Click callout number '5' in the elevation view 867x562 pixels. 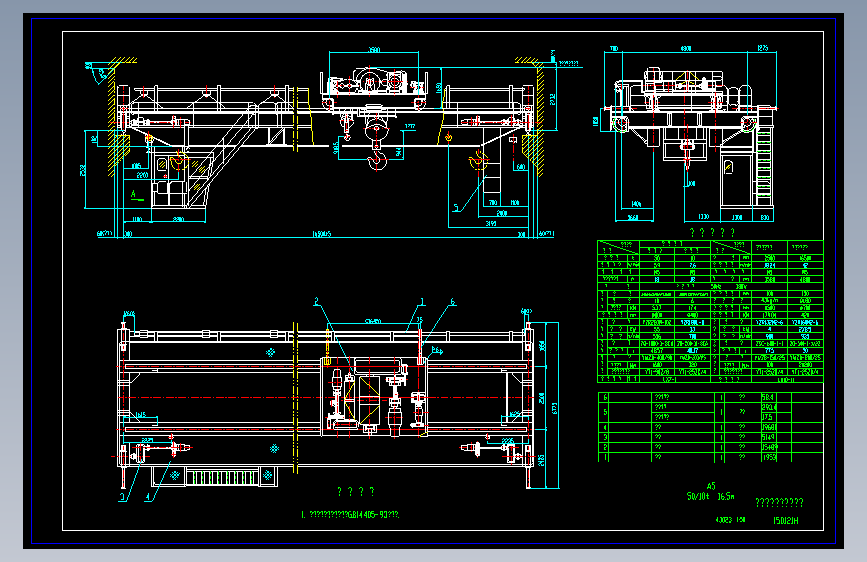(456, 208)
